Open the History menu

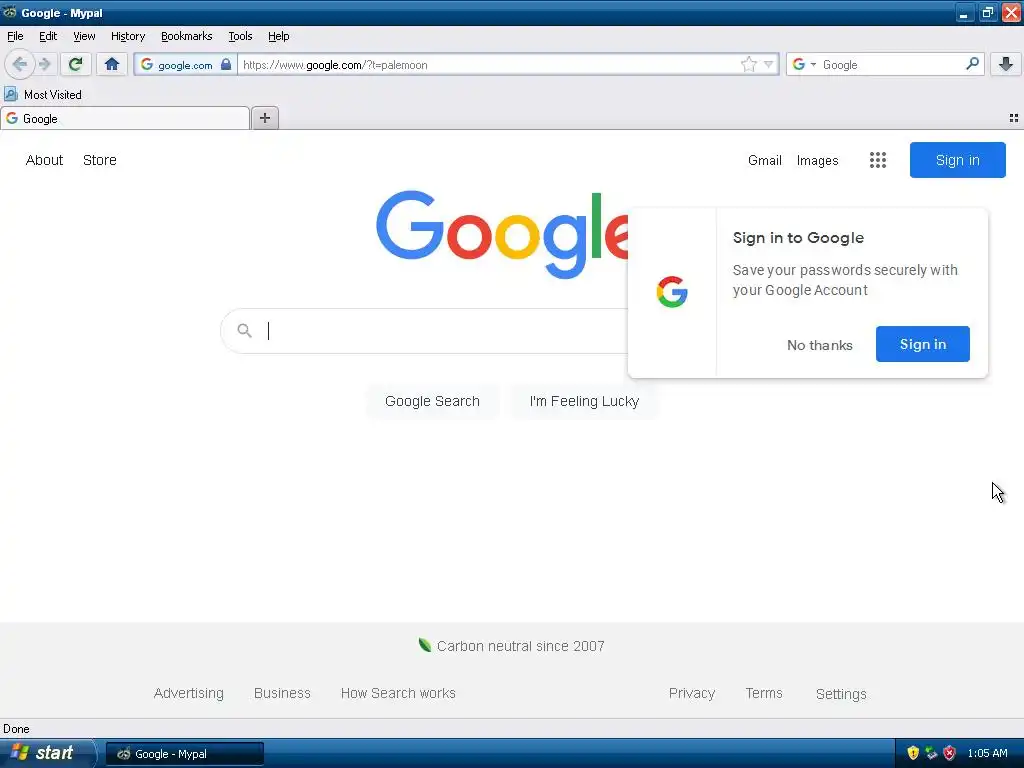coord(128,36)
